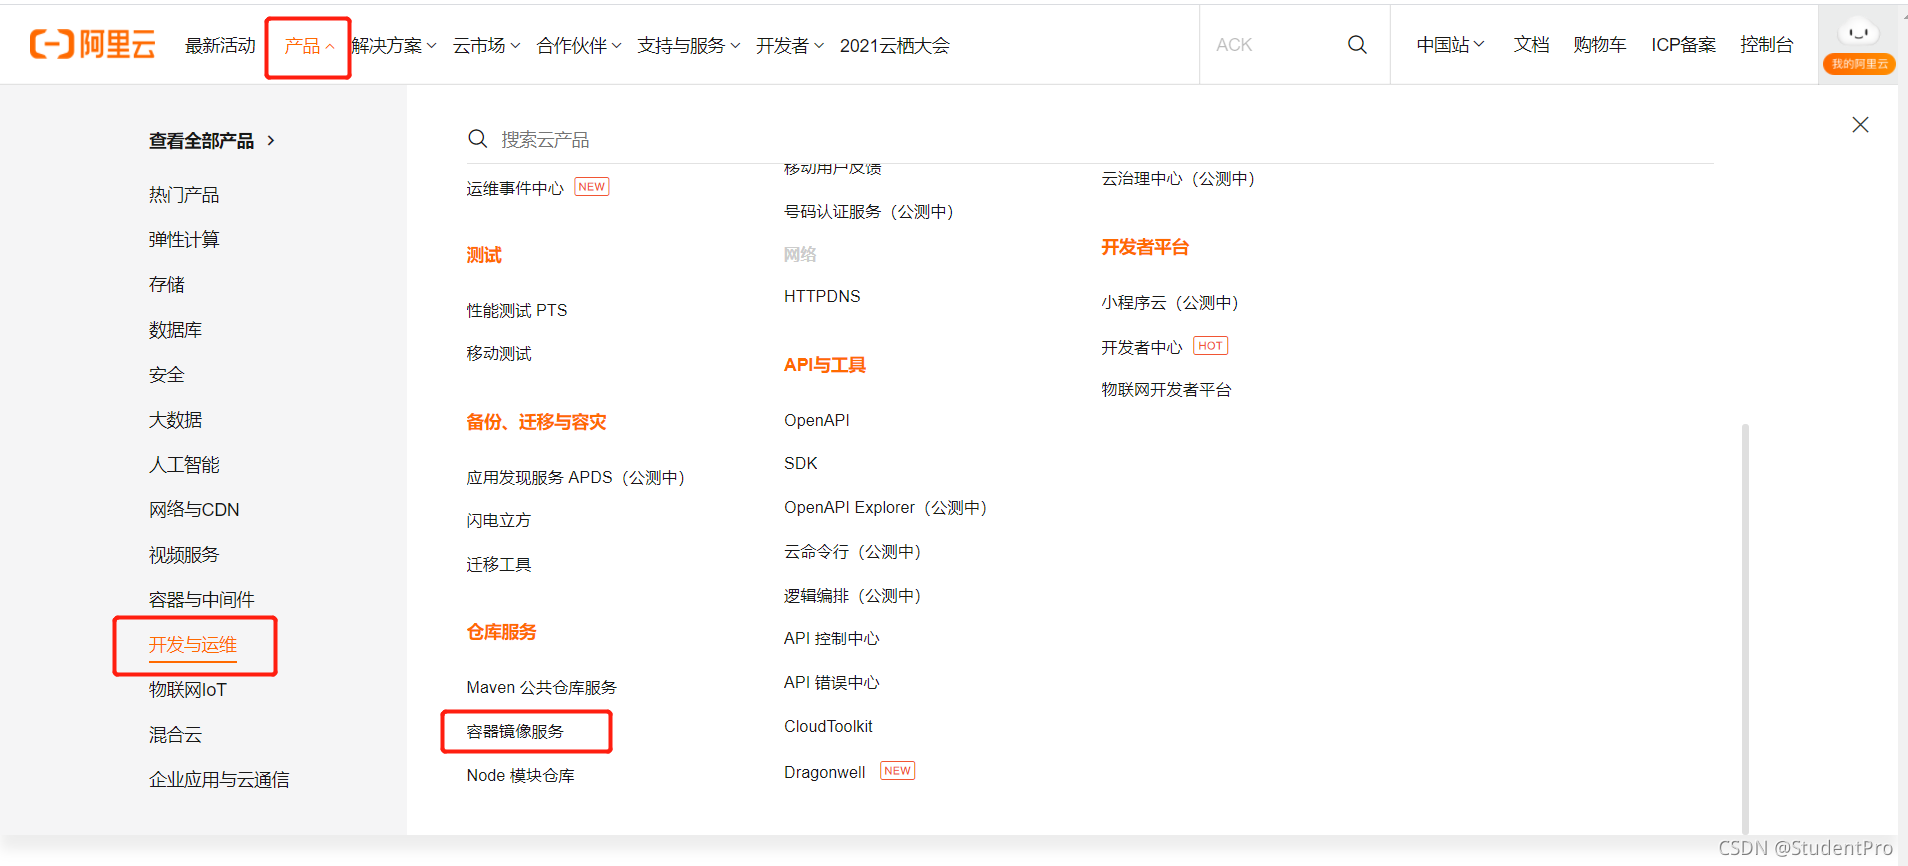Open 迁移工具
The height and width of the screenshot is (866, 1908).
tap(499, 565)
